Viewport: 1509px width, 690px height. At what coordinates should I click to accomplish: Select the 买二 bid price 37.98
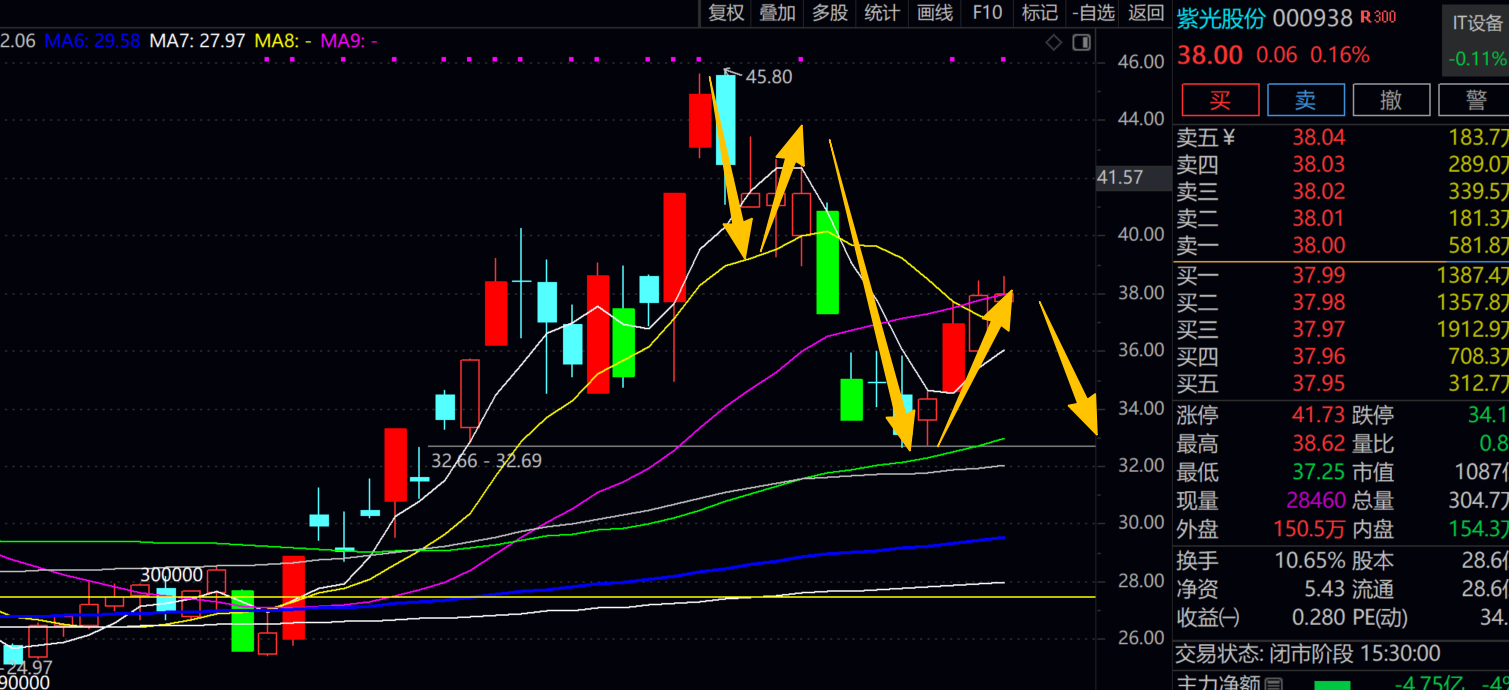1319,302
